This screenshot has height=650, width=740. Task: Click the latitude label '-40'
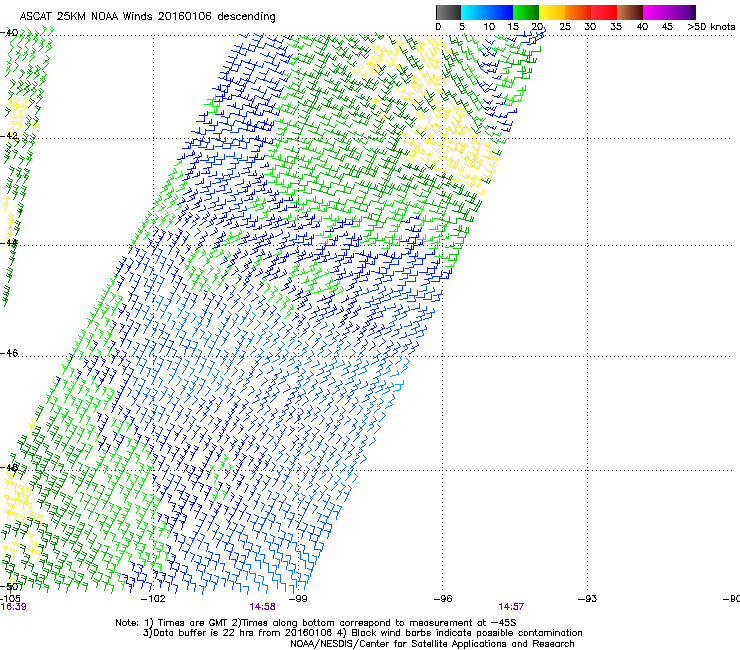point(9,33)
